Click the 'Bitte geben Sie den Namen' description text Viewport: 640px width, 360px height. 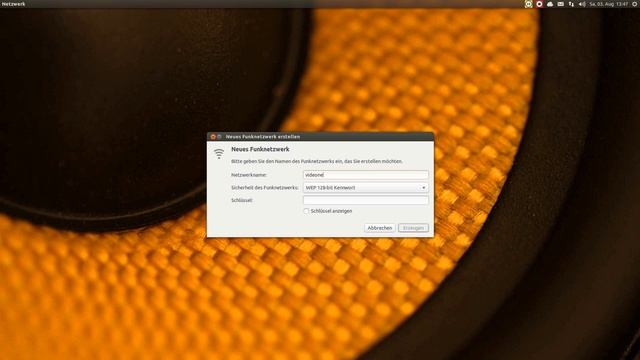tap(317, 162)
